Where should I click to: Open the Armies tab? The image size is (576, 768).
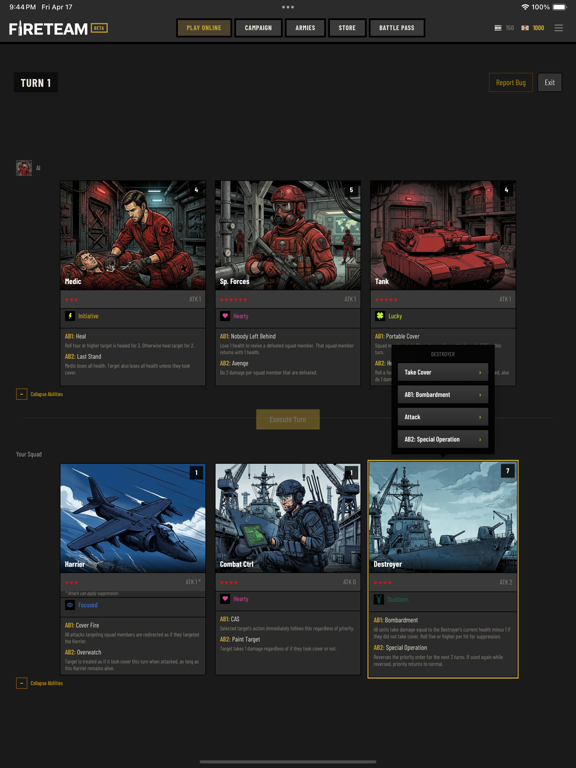pos(305,28)
